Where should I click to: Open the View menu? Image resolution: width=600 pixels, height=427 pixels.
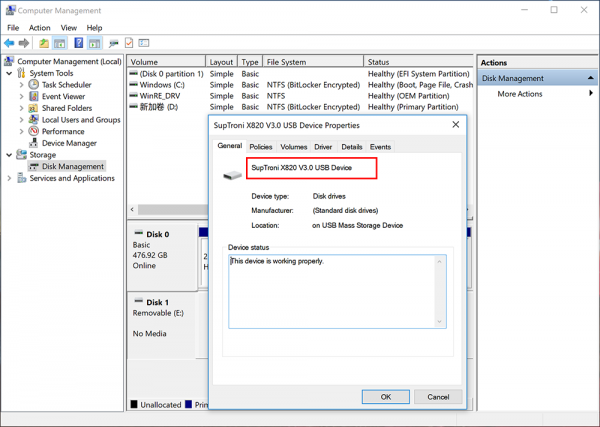click(68, 28)
